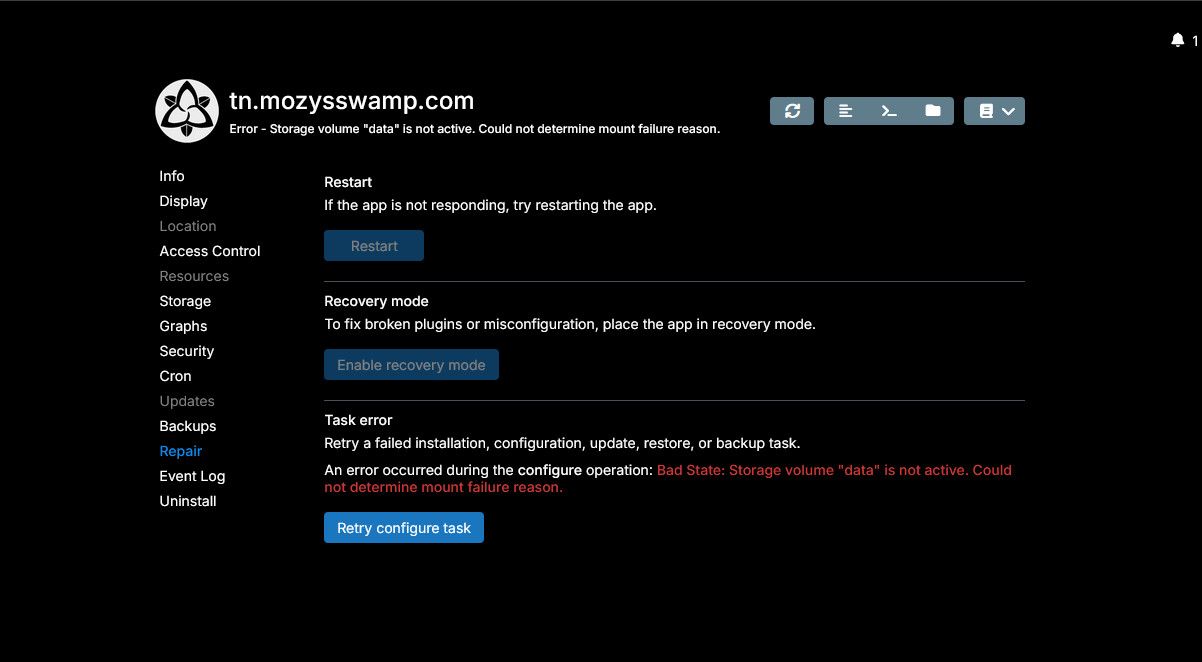Image resolution: width=1202 pixels, height=662 pixels.
Task: View the Event Log section
Action: tap(192, 476)
